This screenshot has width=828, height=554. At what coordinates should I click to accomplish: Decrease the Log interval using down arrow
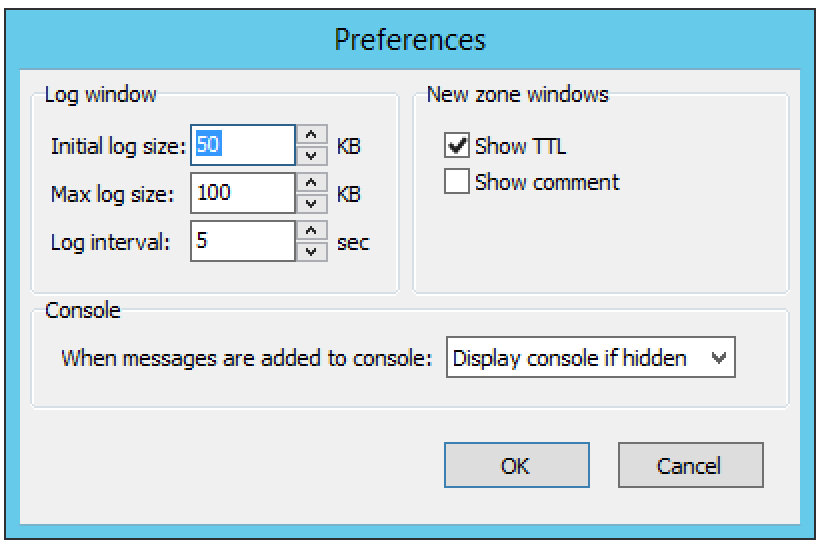tap(313, 251)
